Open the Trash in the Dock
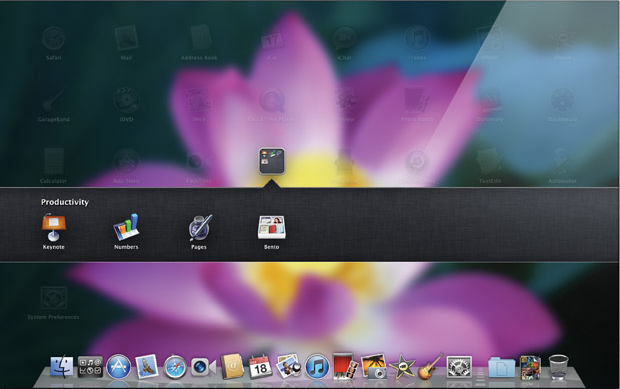The height and width of the screenshot is (389, 620). tap(558, 367)
